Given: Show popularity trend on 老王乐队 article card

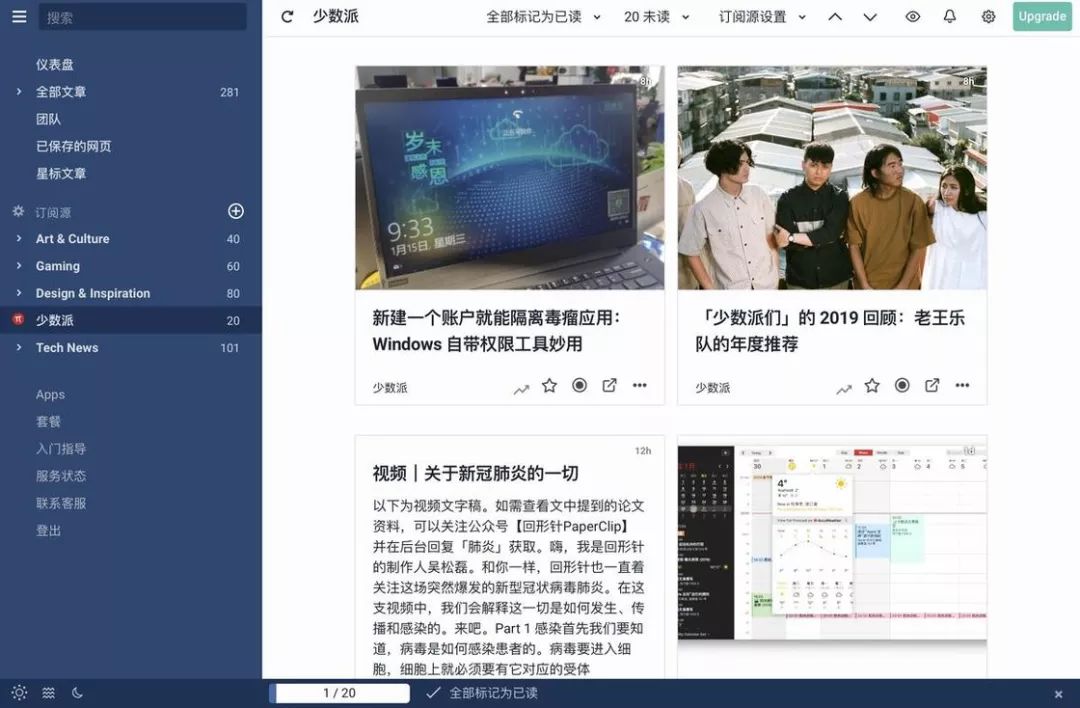Looking at the screenshot, I should tap(844, 389).
